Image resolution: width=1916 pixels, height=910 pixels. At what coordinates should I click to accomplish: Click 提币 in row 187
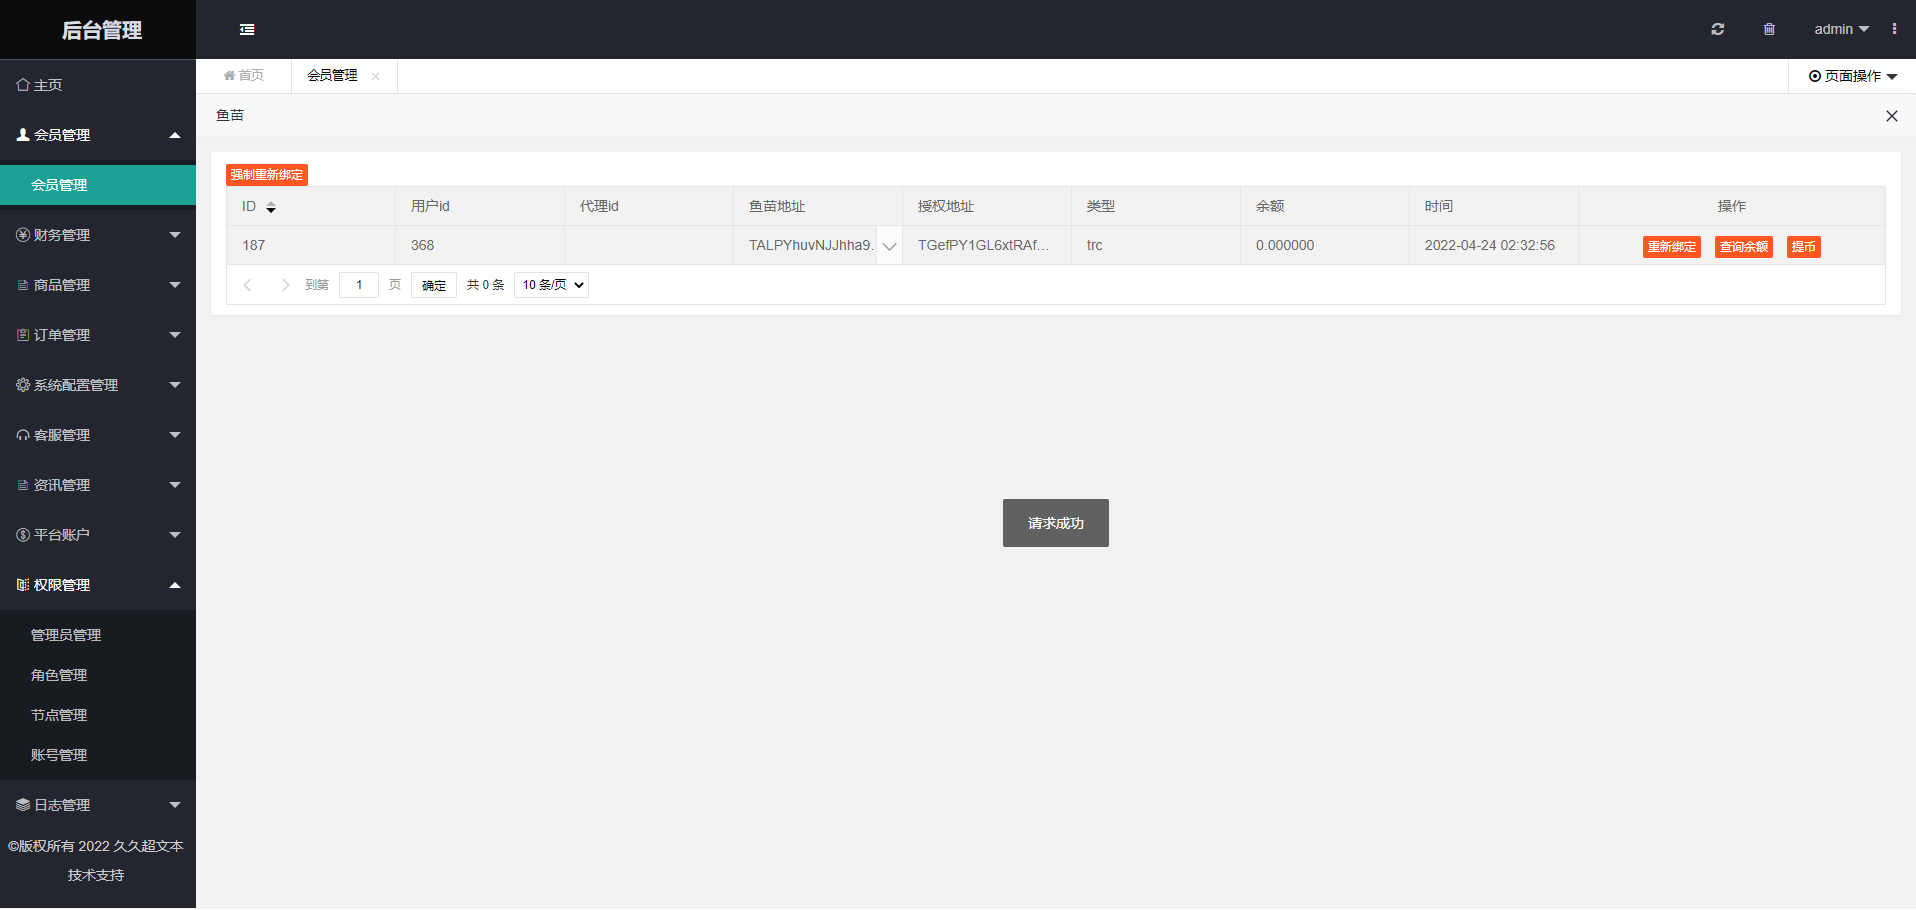pyautogui.click(x=1804, y=247)
